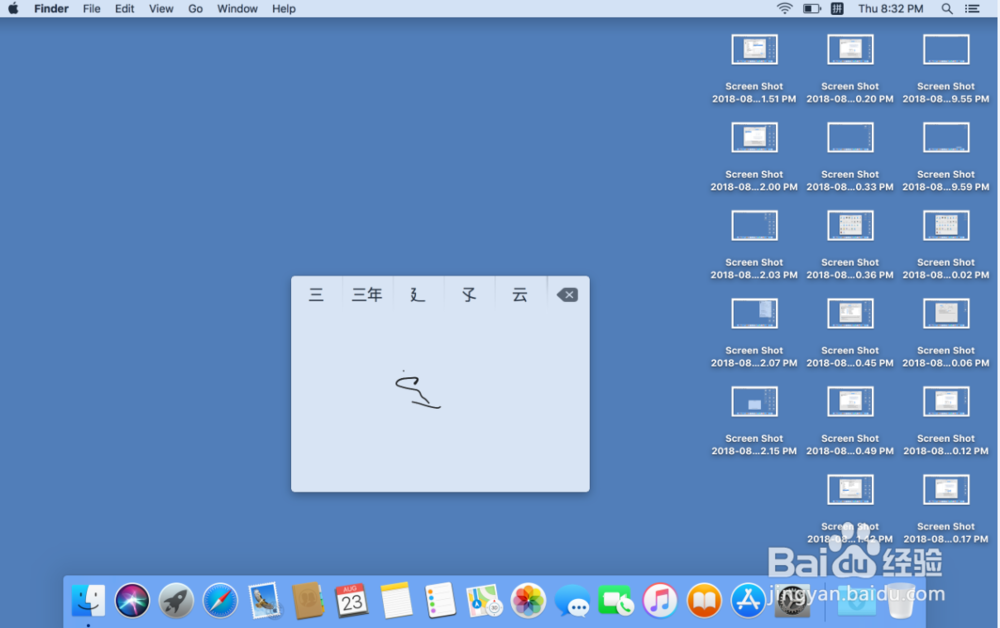Open Notes app in Dock
1000x628 pixels.
pyautogui.click(x=396, y=600)
